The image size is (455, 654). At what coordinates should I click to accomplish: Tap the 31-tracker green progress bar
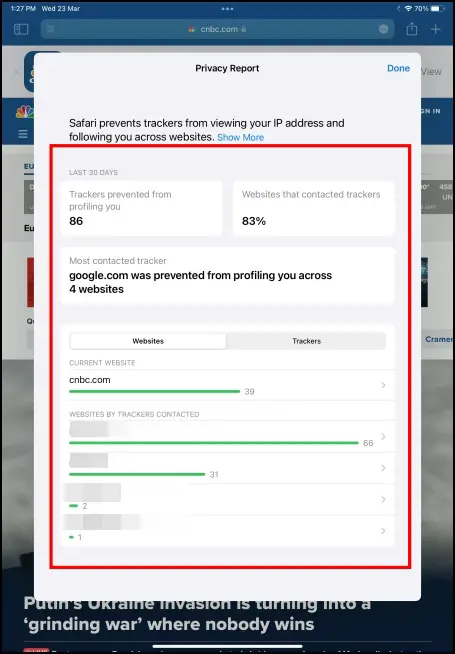point(137,474)
